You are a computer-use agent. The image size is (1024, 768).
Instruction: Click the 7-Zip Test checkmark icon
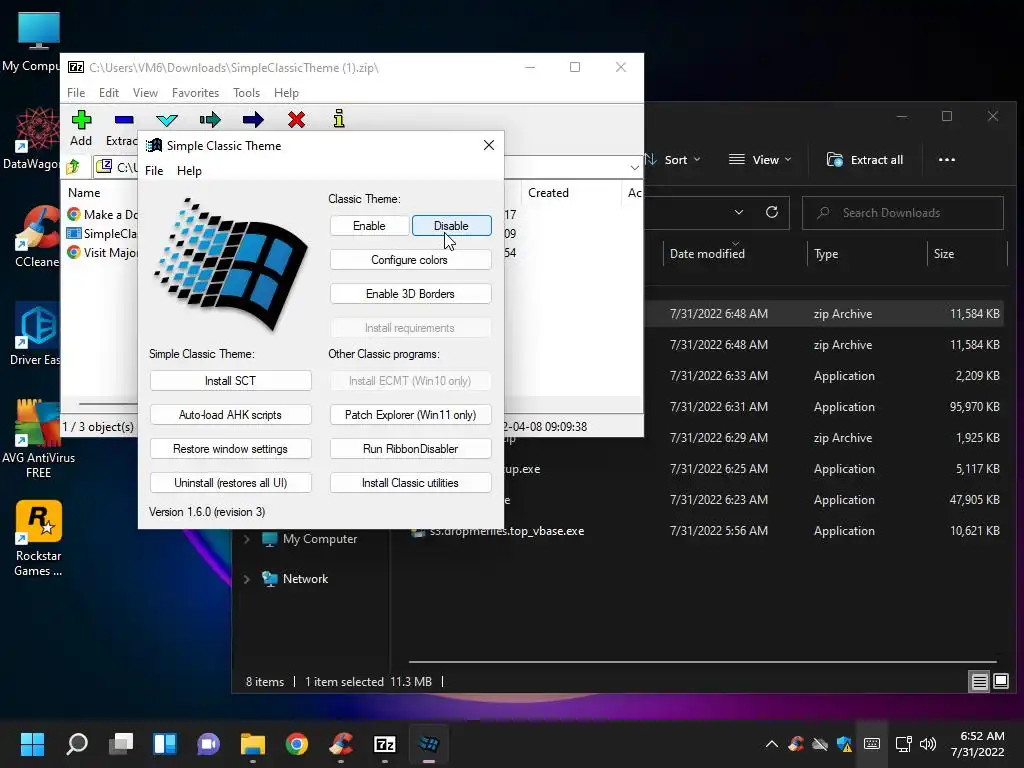point(167,120)
